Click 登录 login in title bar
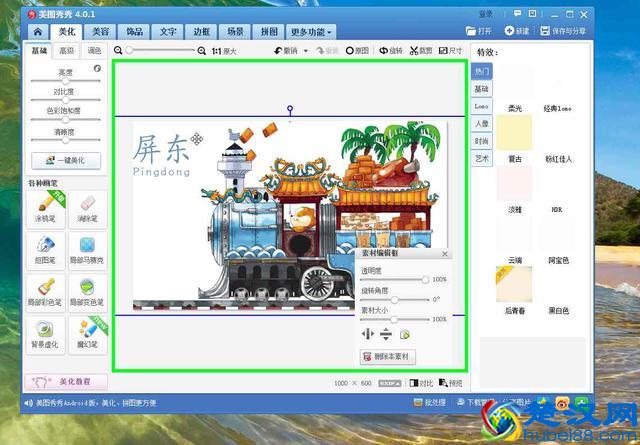The image size is (640, 445). 486,14
